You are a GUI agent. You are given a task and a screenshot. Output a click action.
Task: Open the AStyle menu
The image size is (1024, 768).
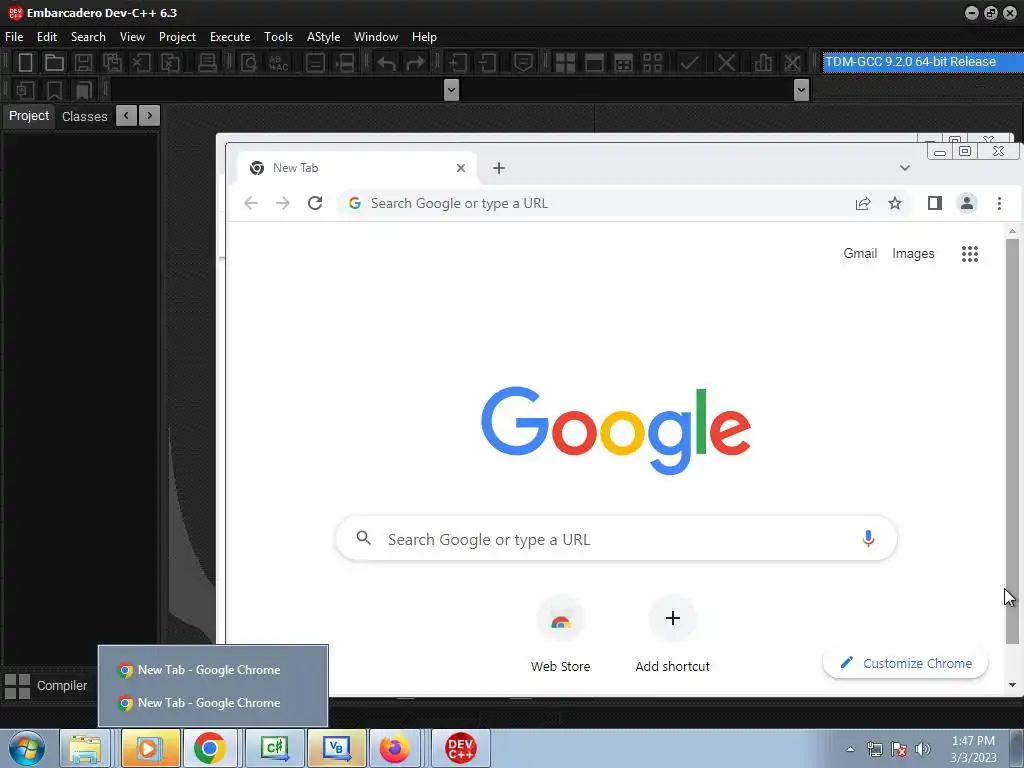[x=323, y=37]
